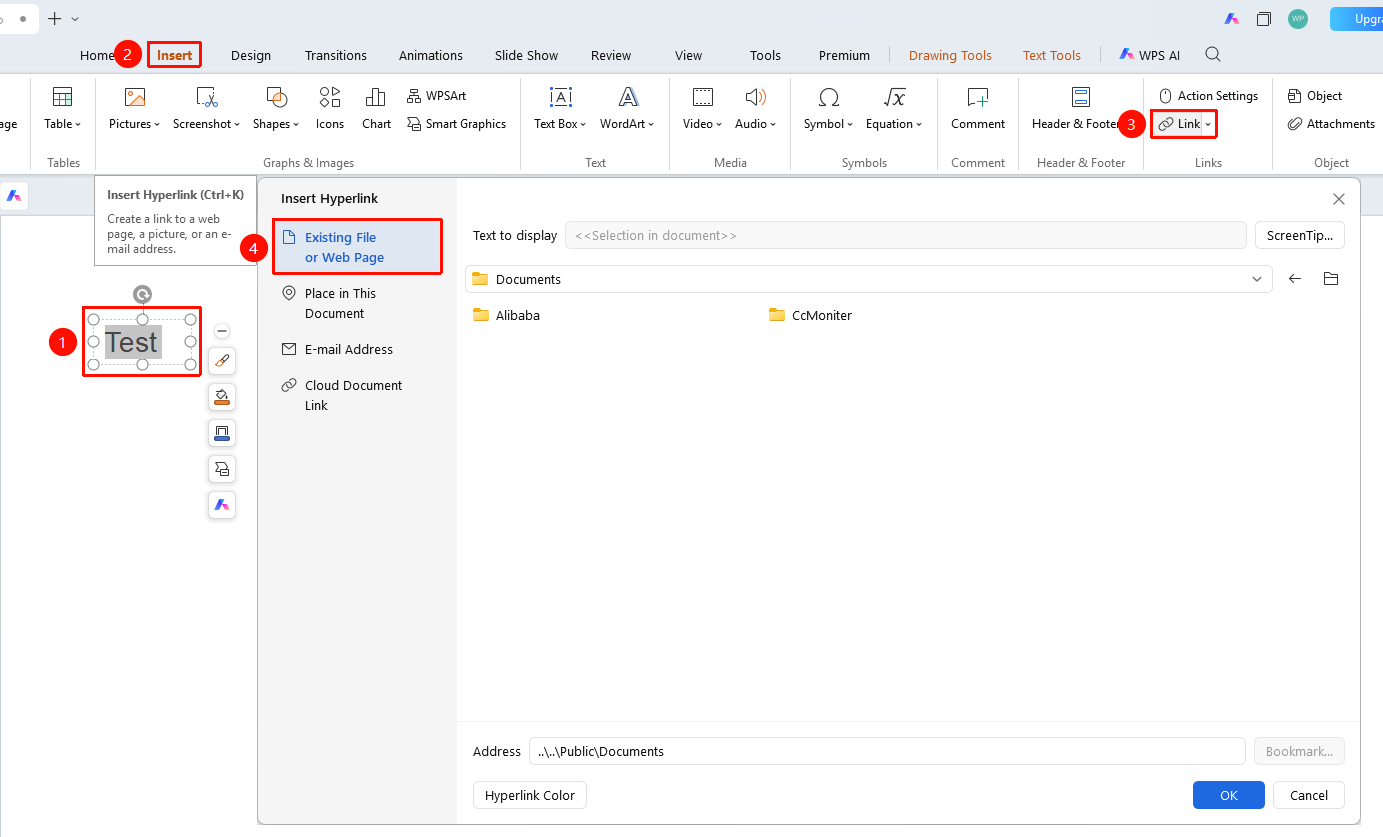Open Header & Footer settings
The width and height of the screenshot is (1383, 837).
[x=1079, y=109]
